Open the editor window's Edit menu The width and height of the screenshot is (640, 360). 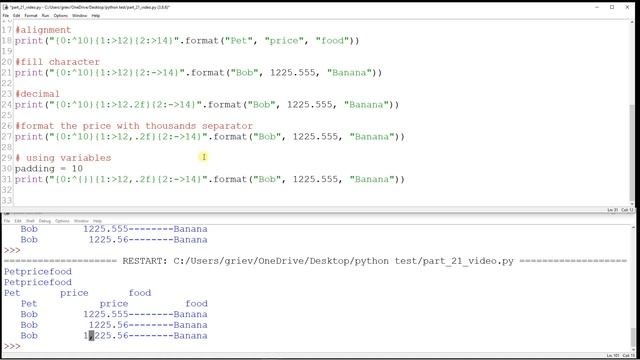click(x=16, y=16)
